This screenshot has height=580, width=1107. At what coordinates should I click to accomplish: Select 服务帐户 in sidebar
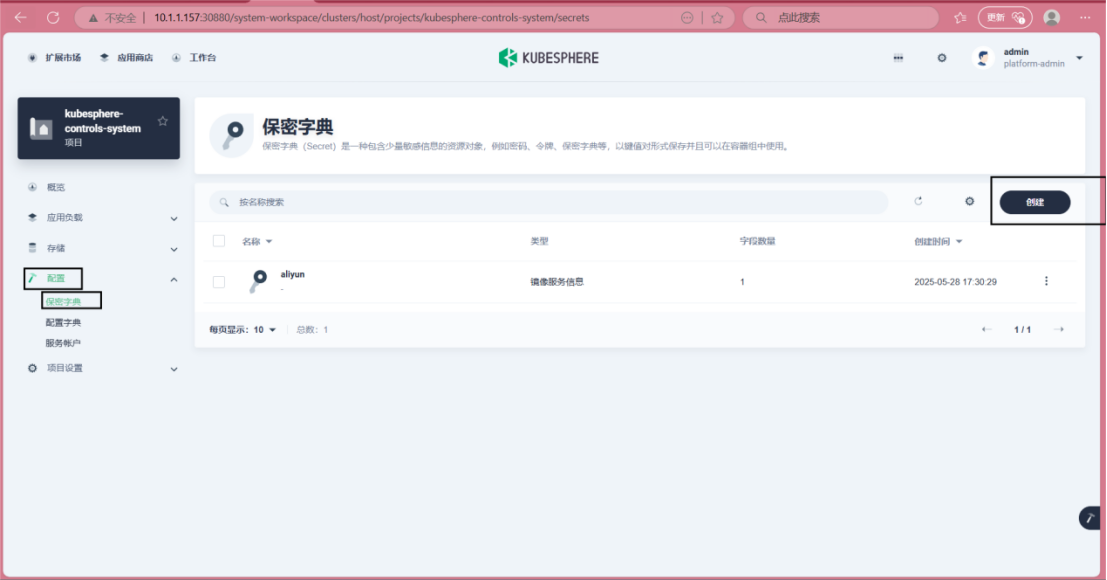pyautogui.click(x=64, y=343)
